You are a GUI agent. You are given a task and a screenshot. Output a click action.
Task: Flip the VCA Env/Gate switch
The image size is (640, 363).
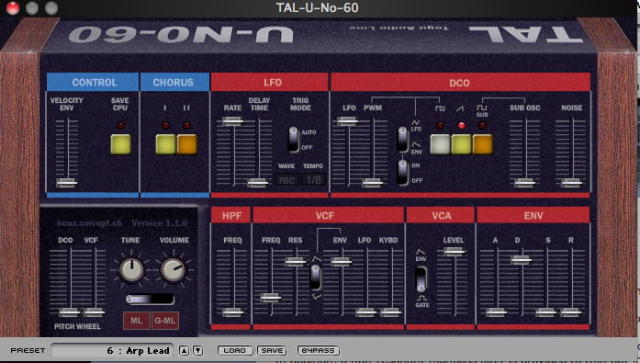[421, 280]
